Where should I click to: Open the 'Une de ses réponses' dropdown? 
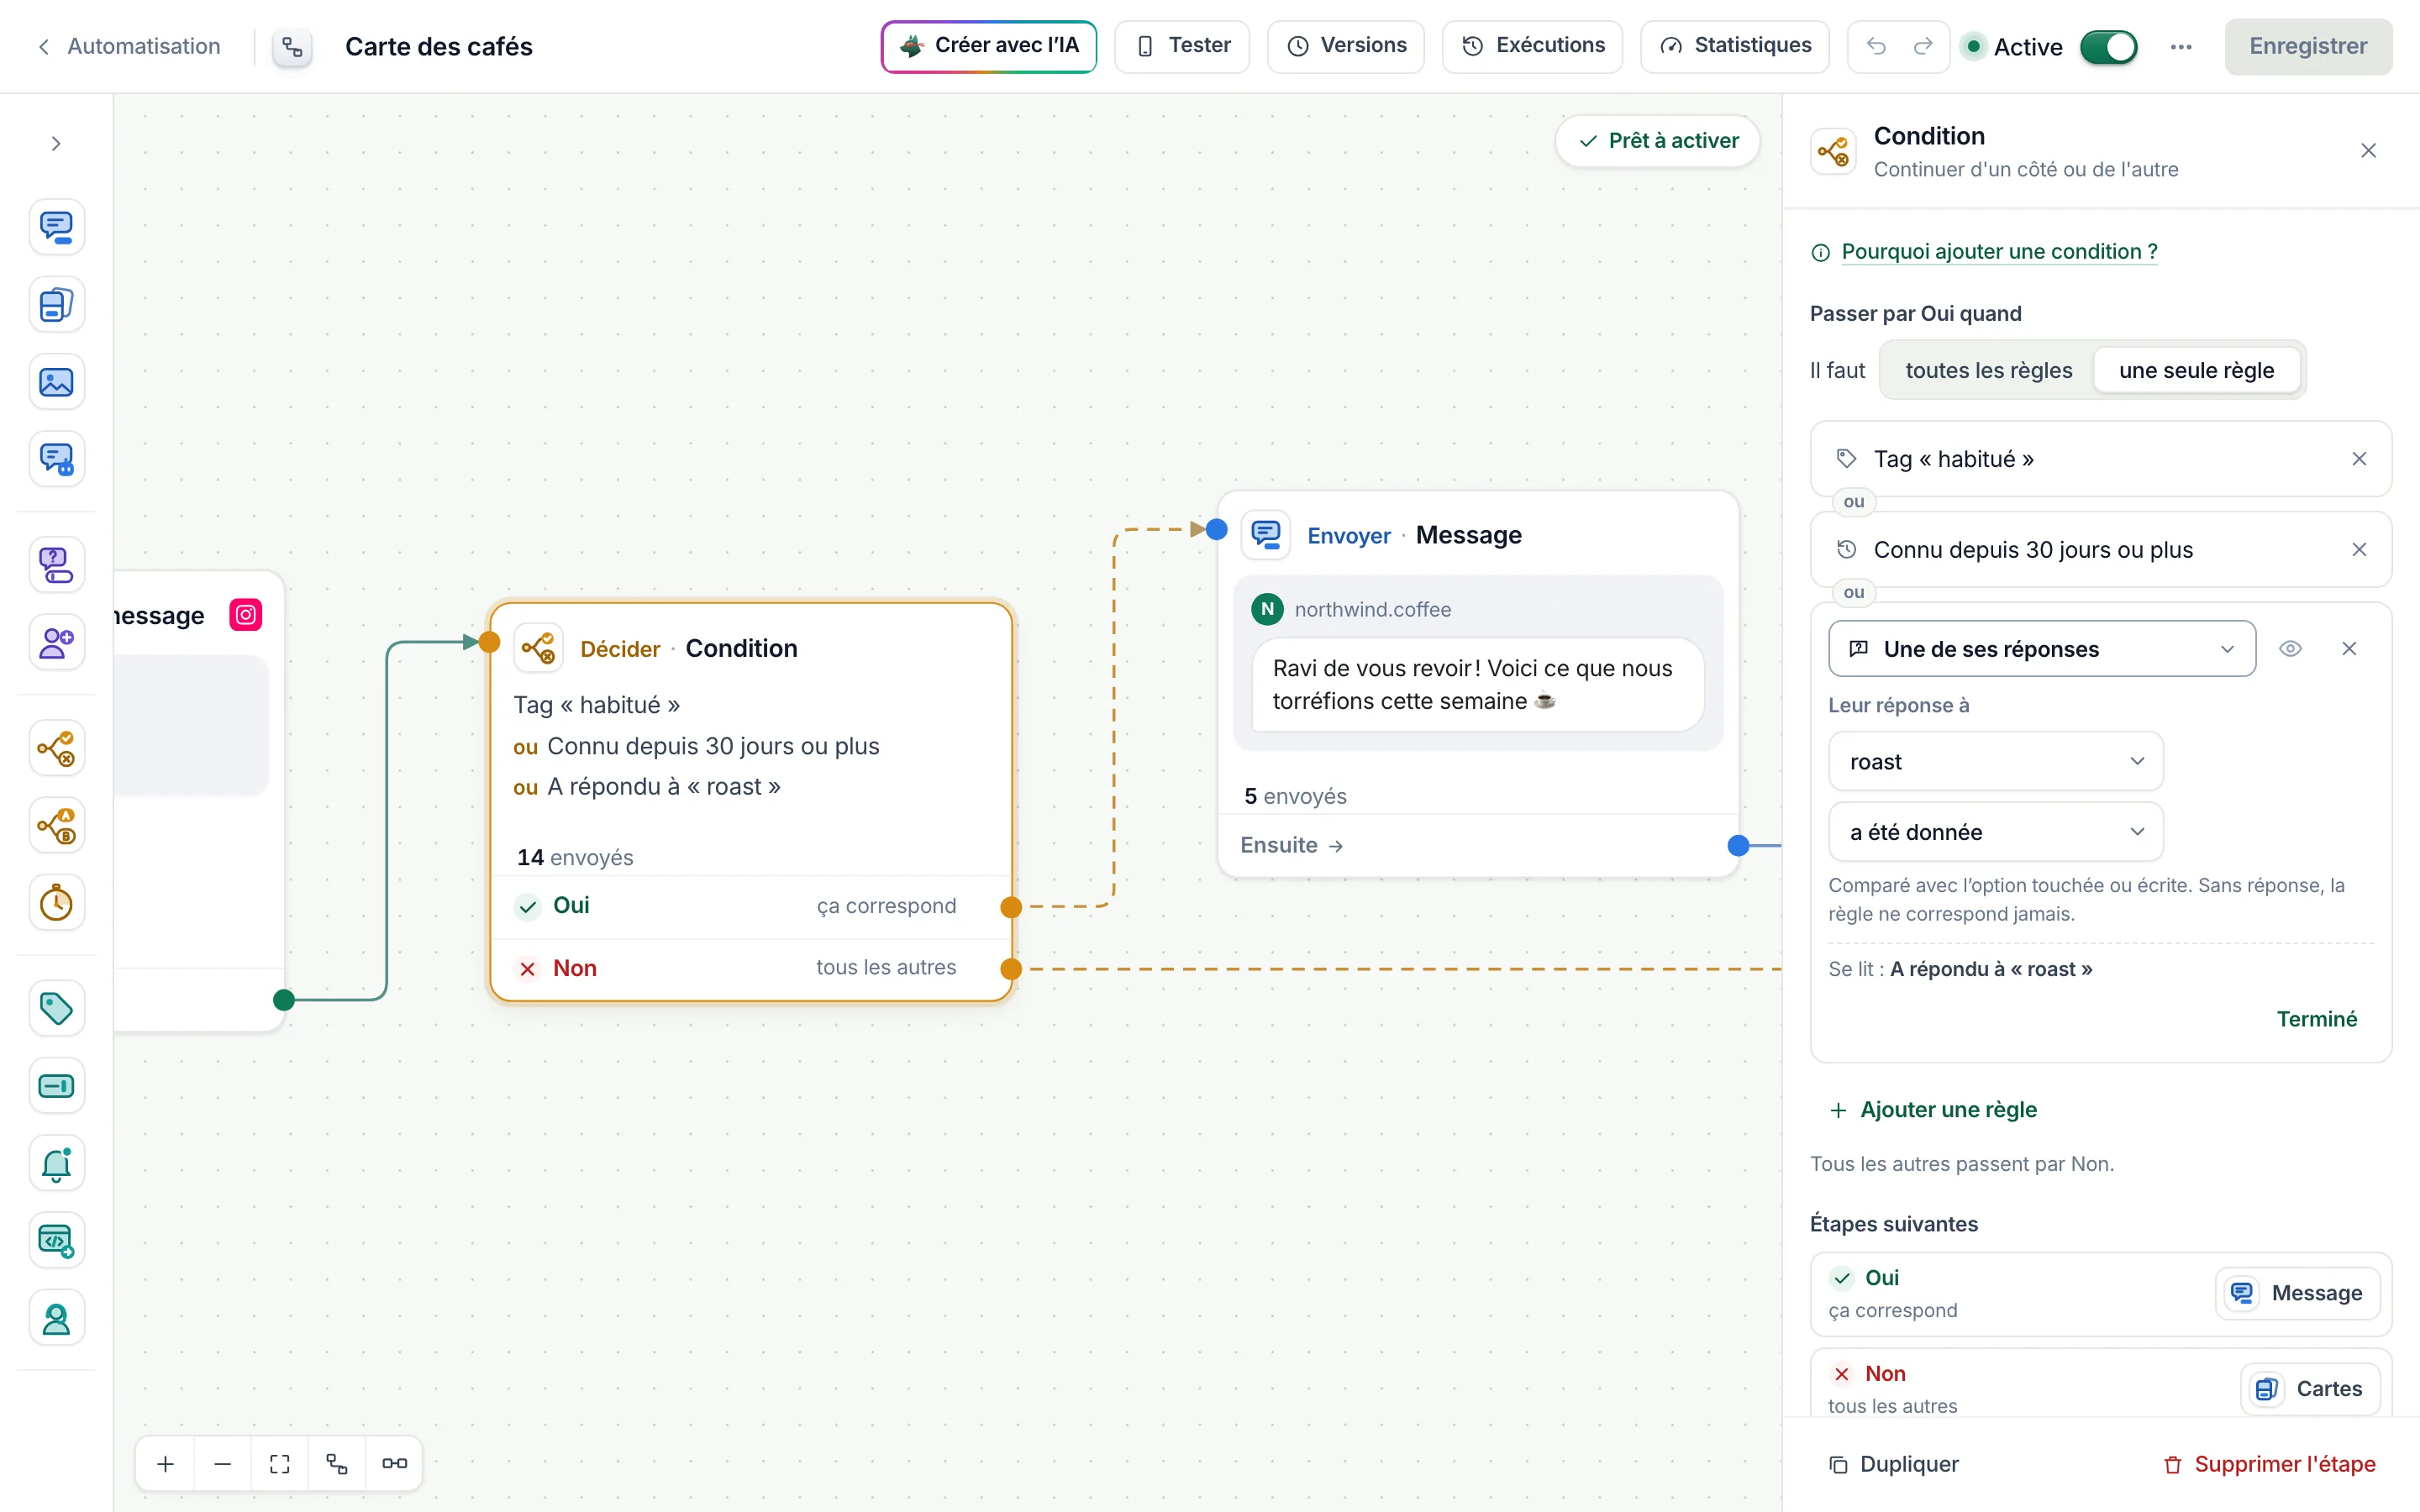(2041, 649)
